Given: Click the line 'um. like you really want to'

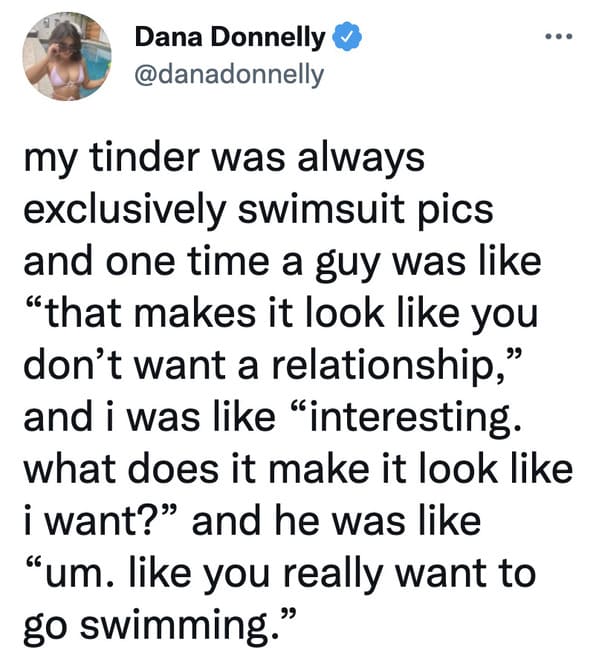Looking at the screenshot, I should point(281,574).
